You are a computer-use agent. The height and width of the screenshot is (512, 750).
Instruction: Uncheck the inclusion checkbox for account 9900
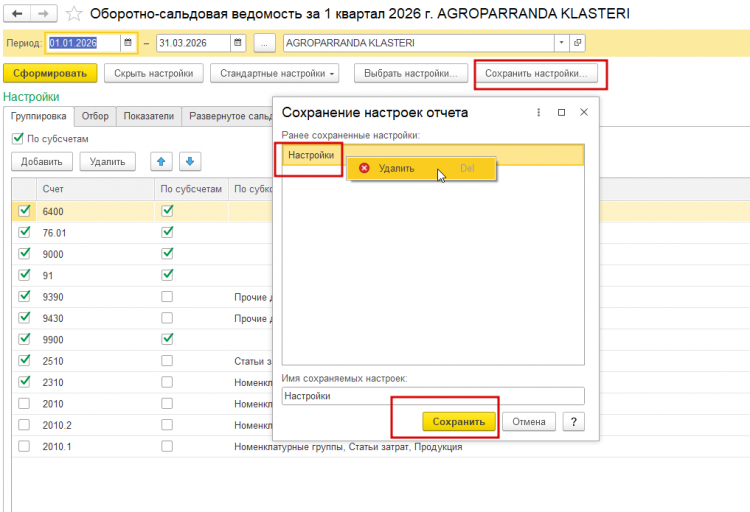pyautogui.click(x=24, y=339)
